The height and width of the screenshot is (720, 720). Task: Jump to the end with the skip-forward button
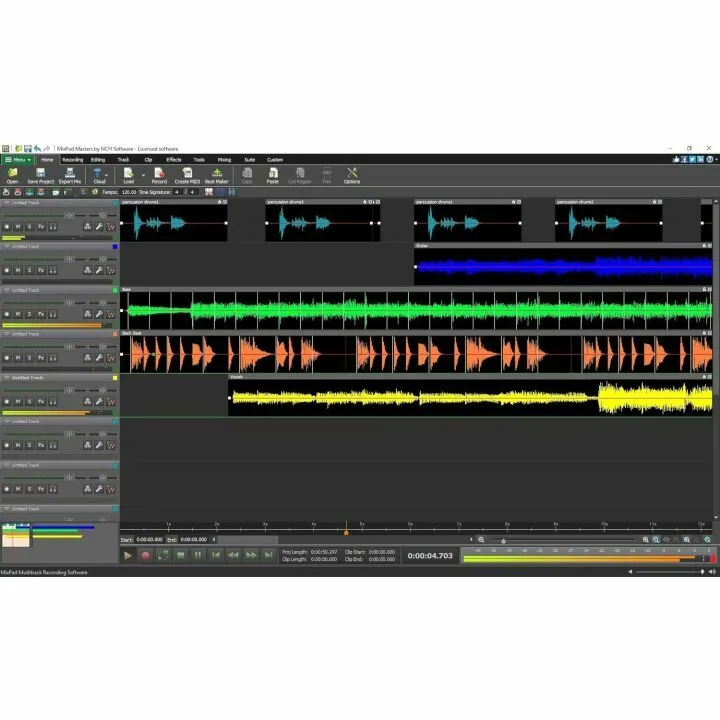point(269,556)
